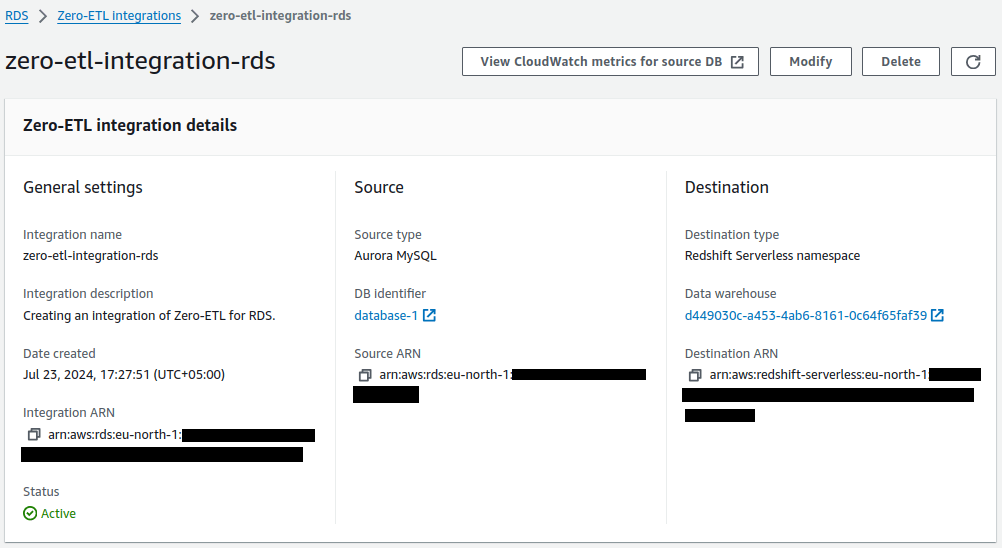
Task: Copy the Source ARN using copy icon
Action: [364, 375]
